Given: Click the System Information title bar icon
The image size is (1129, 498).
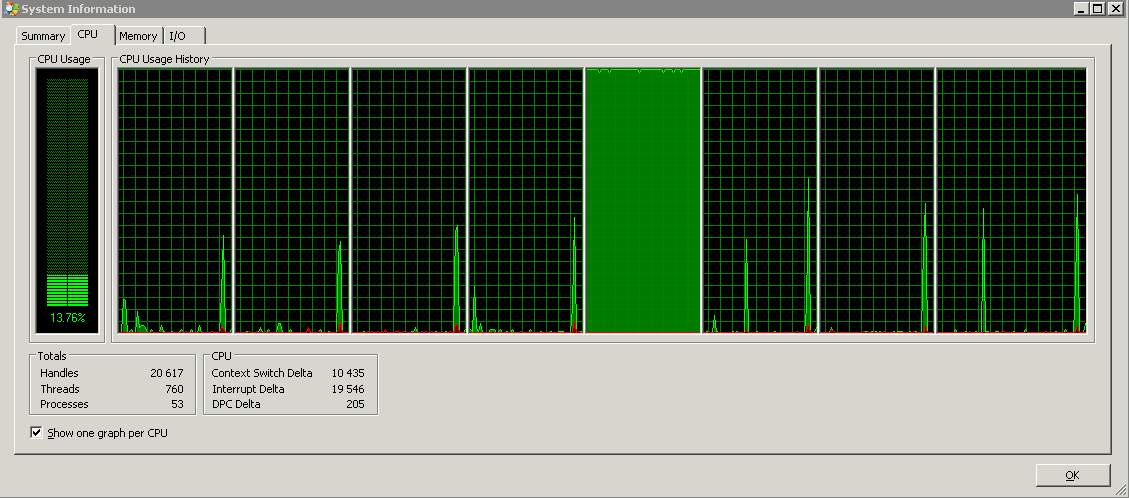Looking at the screenshot, I should [11, 9].
